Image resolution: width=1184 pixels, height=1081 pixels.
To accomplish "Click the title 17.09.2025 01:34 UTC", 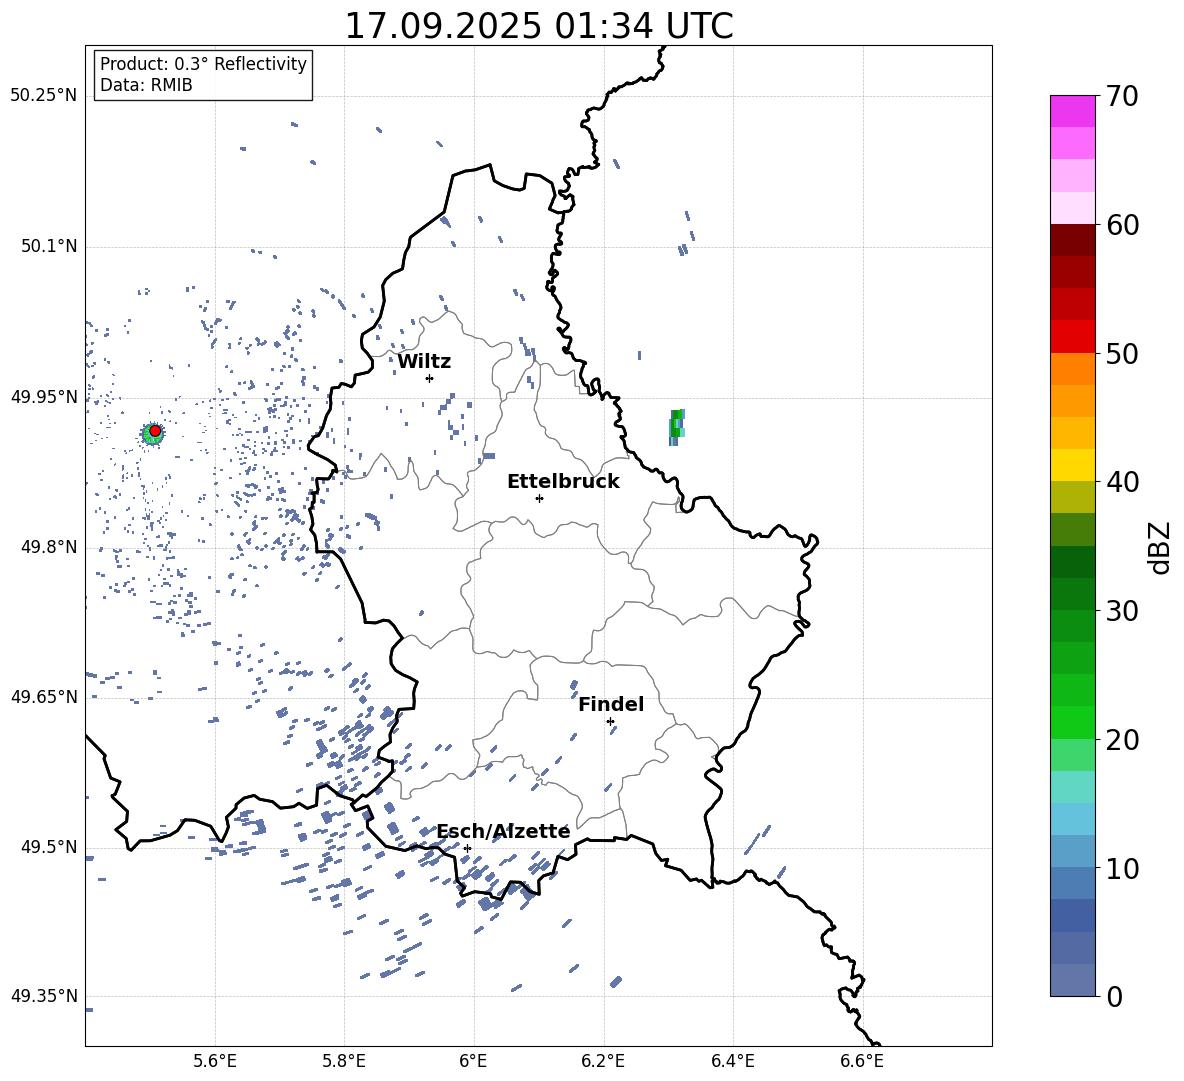I will [538, 26].
